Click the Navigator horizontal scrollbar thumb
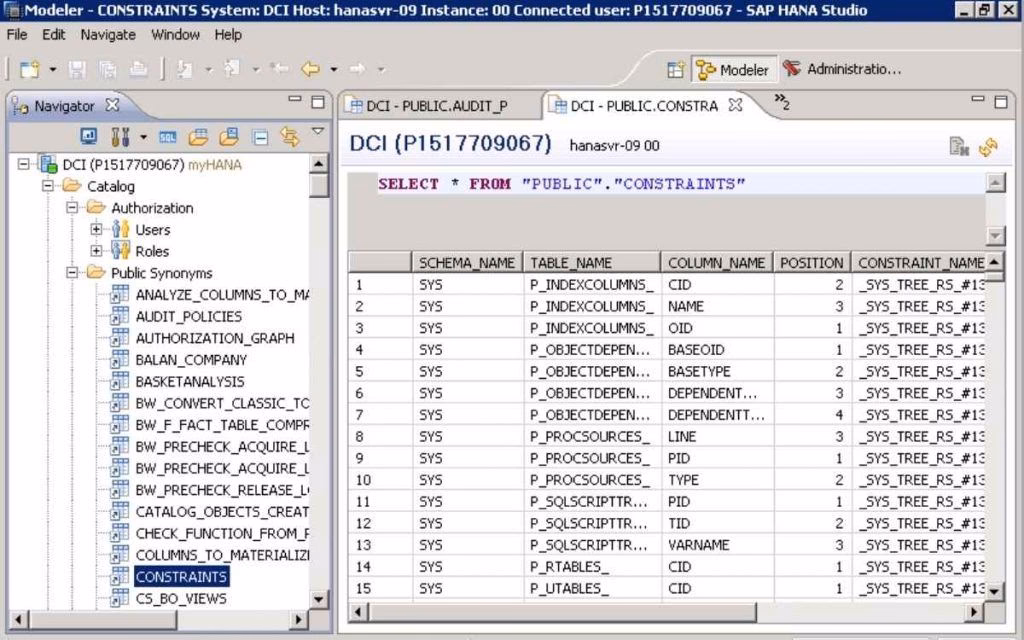Viewport: 1024px width, 640px height. (103, 619)
